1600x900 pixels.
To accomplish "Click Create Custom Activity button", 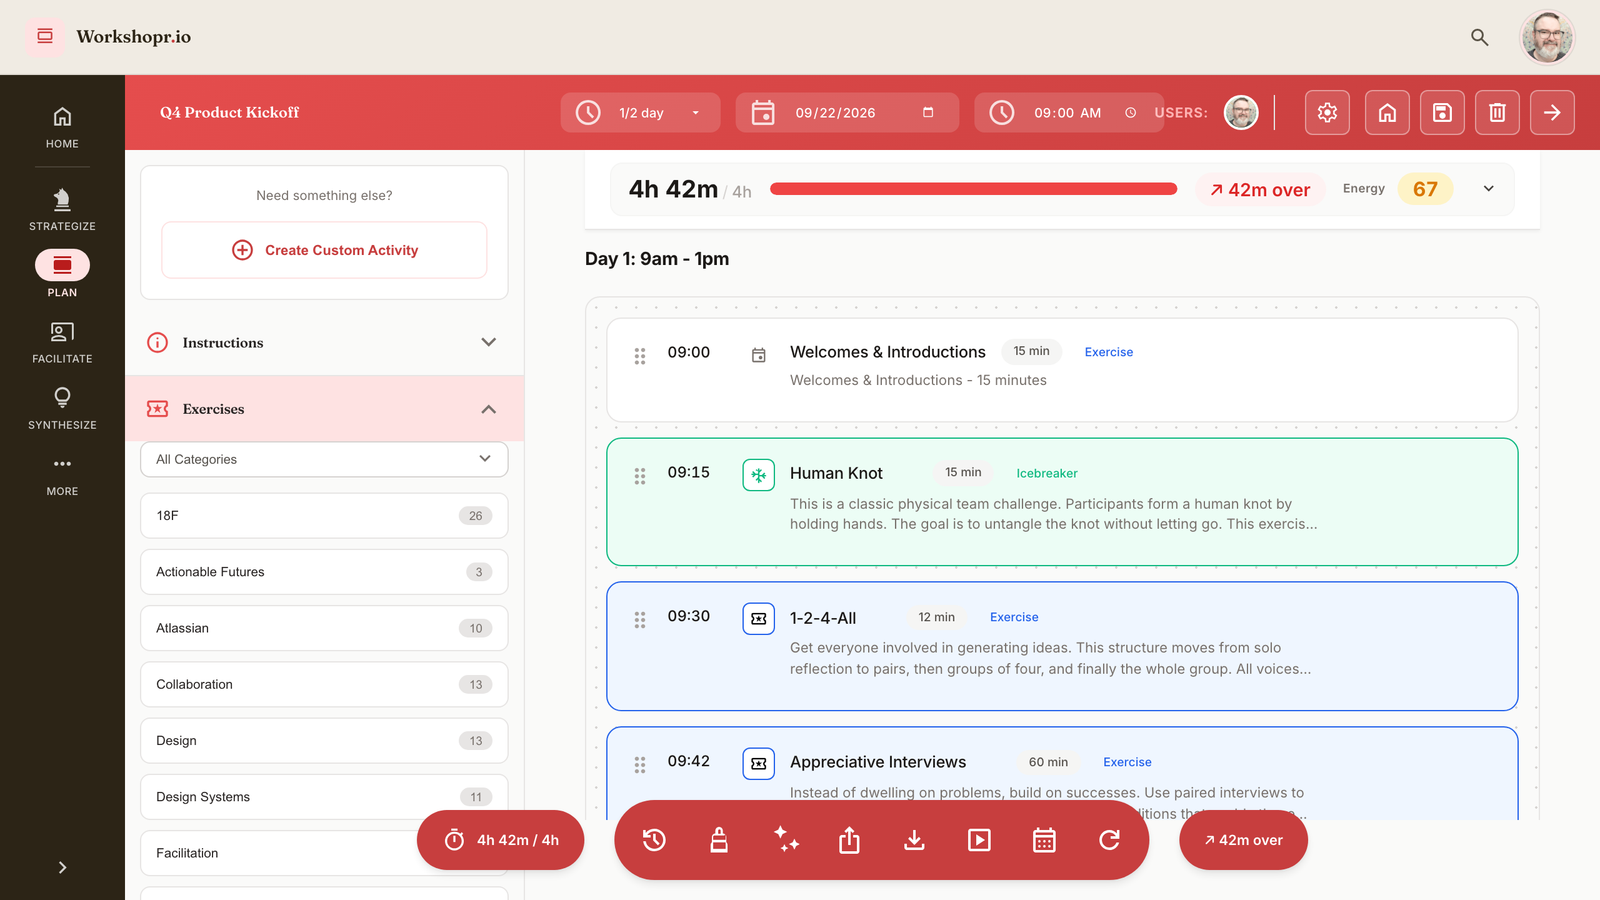I will click(324, 250).
